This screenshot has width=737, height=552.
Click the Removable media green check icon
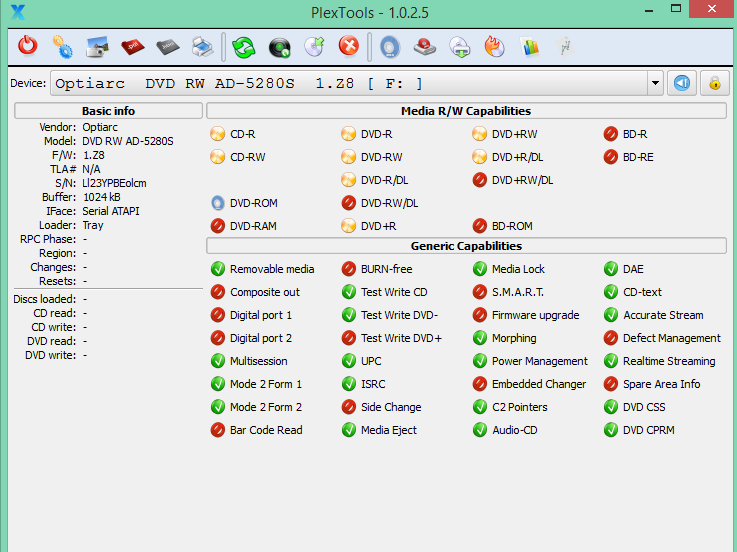point(218,269)
